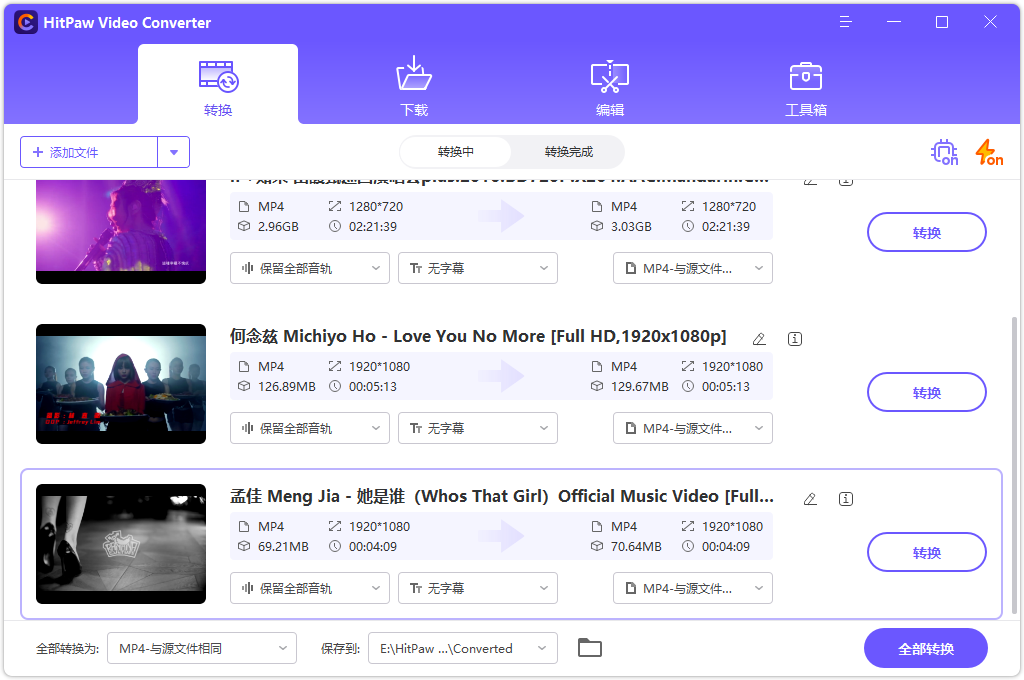Screen dimensions: 1024x680
Task: Click the 2.96GB source size text
Action: point(278,227)
